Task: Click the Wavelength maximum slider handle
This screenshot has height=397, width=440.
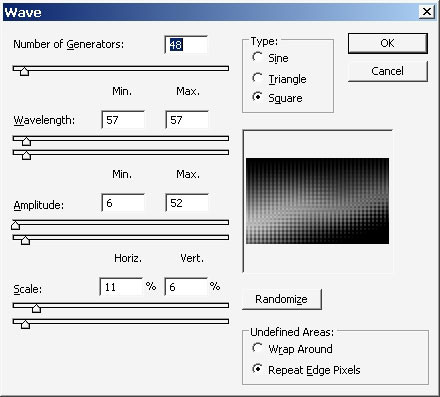Action: pyautogui.click(x=26, y=155)
